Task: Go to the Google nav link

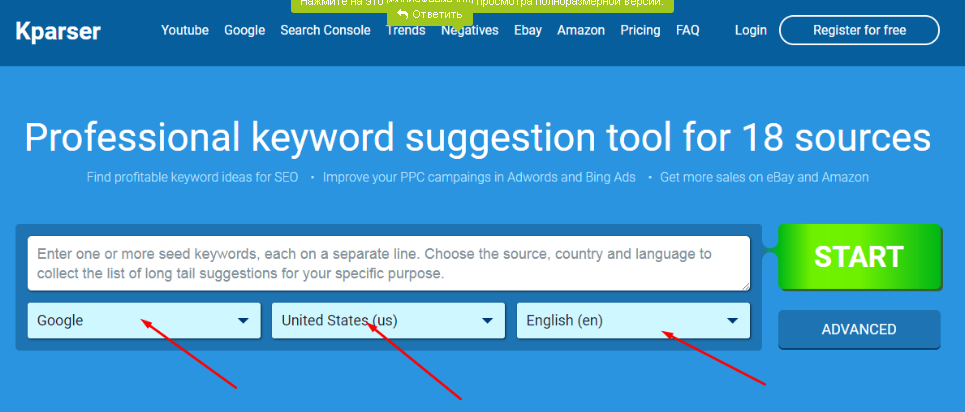Action: pyautogui.click(x=244, y=30)
